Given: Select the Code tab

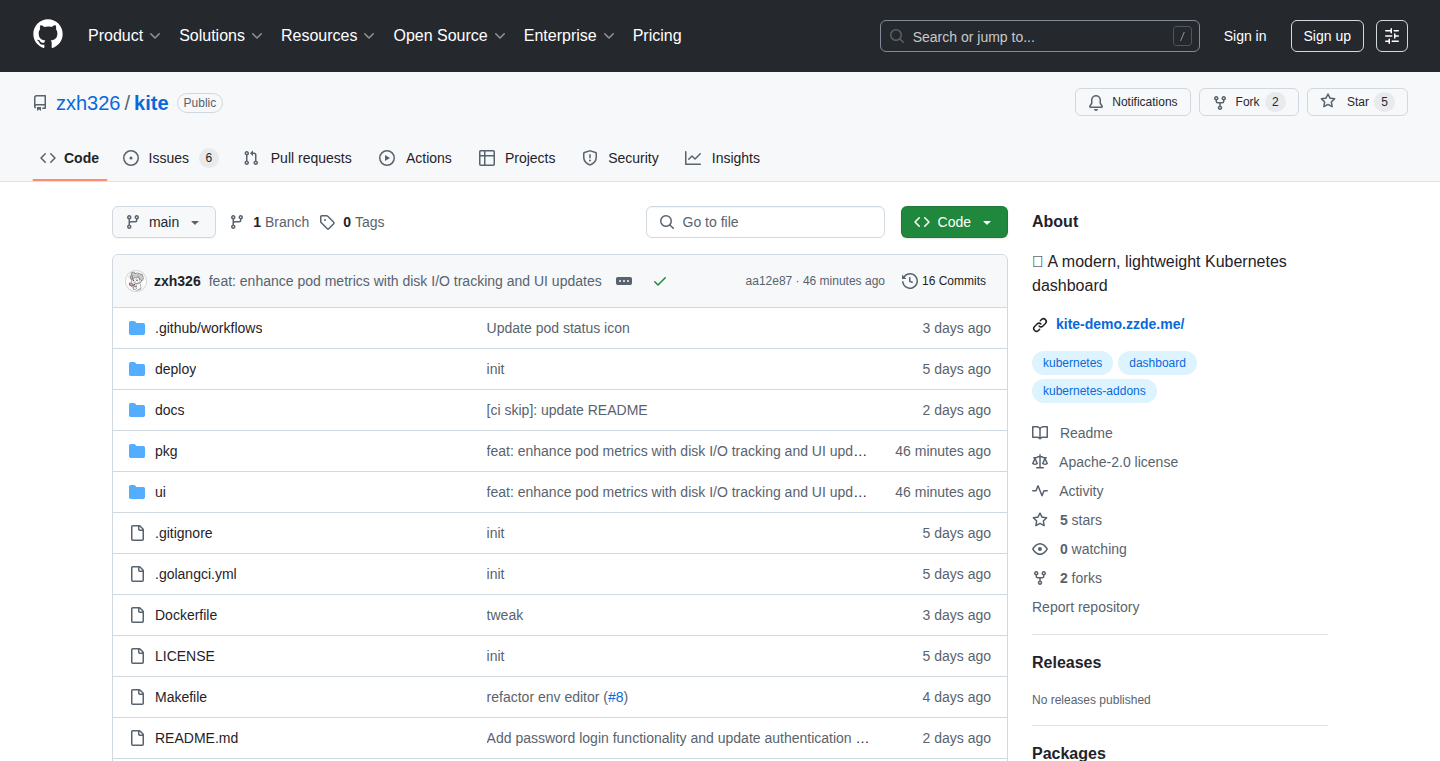Looking at the screenshot, I should point(70,158).
